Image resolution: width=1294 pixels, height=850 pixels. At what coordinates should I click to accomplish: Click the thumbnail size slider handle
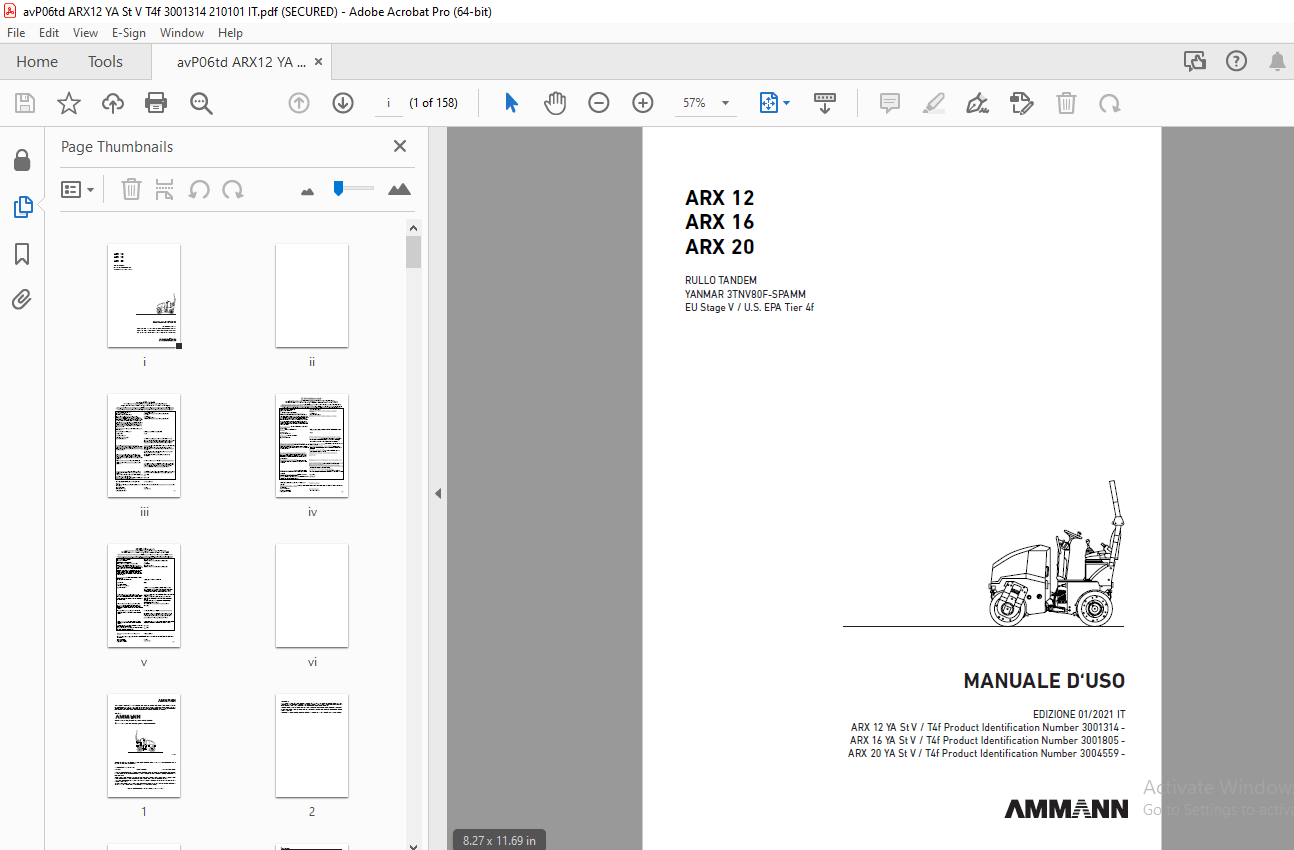339,188
